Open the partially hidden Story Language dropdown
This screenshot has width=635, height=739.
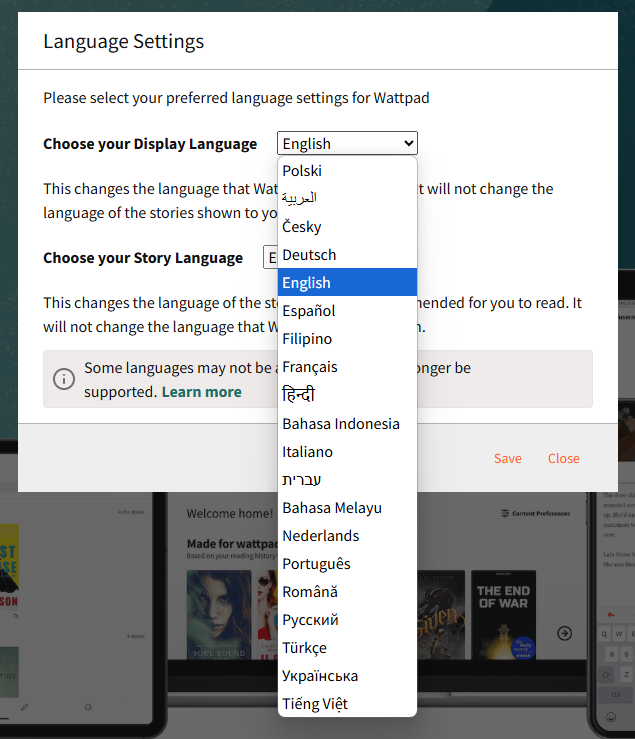(x=271, y=257)
